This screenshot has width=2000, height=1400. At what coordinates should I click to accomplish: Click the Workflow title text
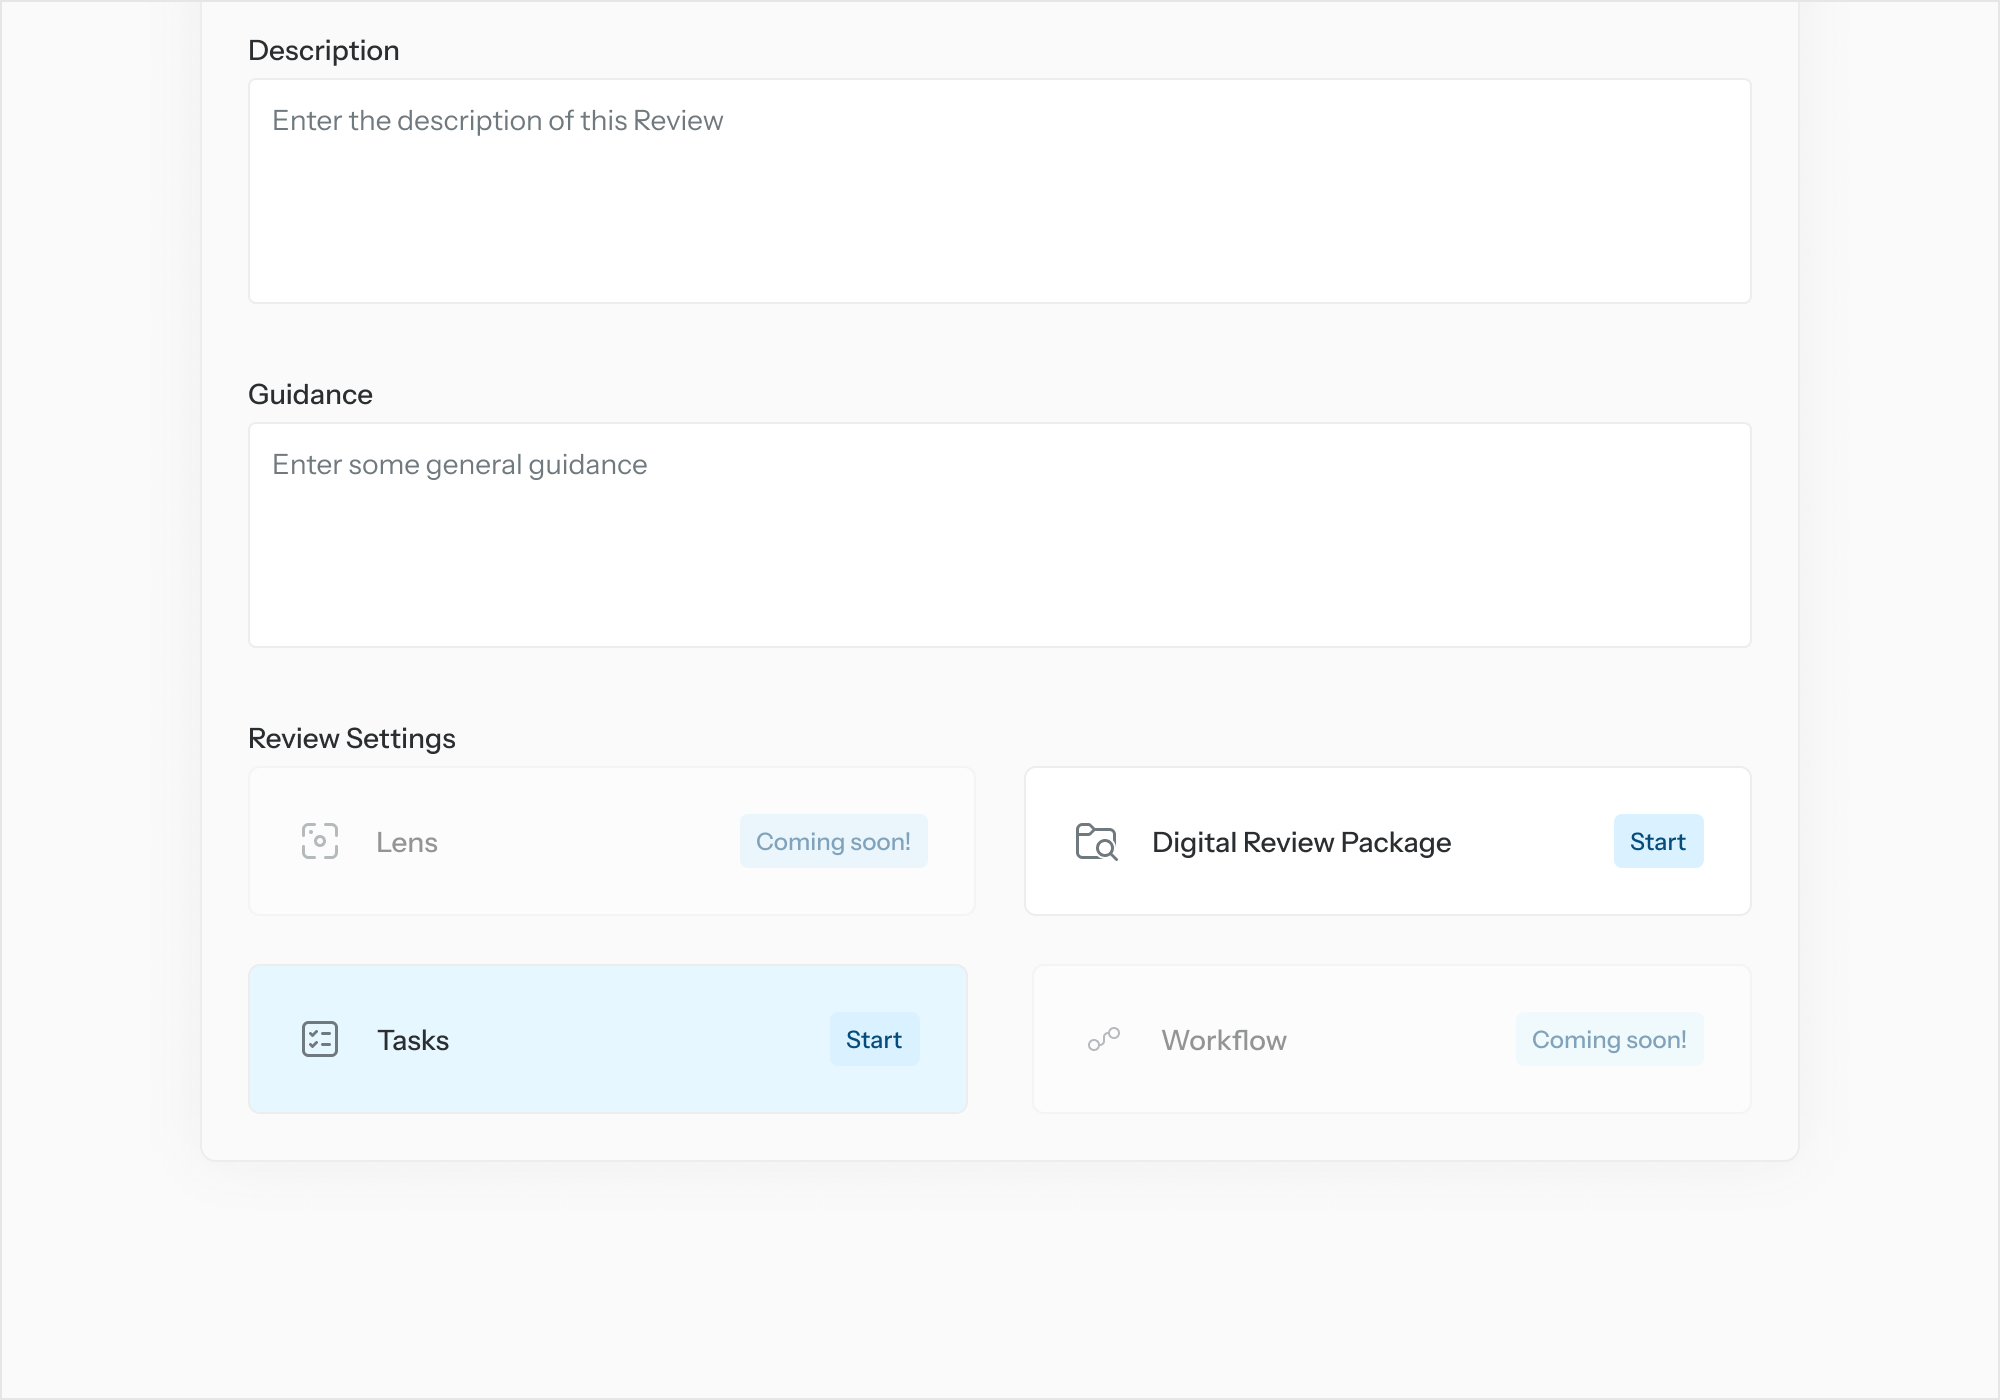click(x=1223, y=1040)
